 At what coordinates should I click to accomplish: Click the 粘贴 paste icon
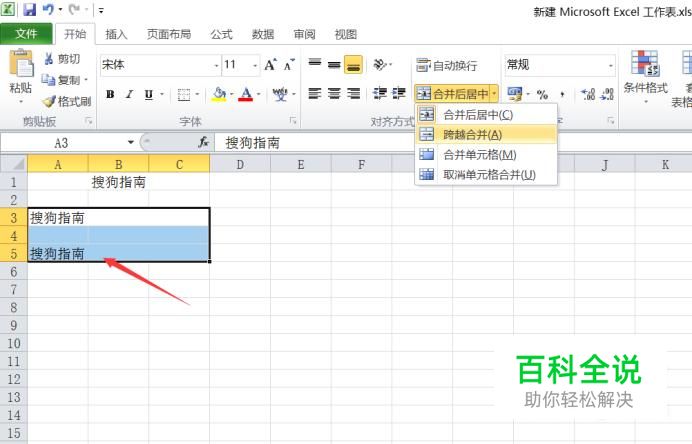pos(21,65)
